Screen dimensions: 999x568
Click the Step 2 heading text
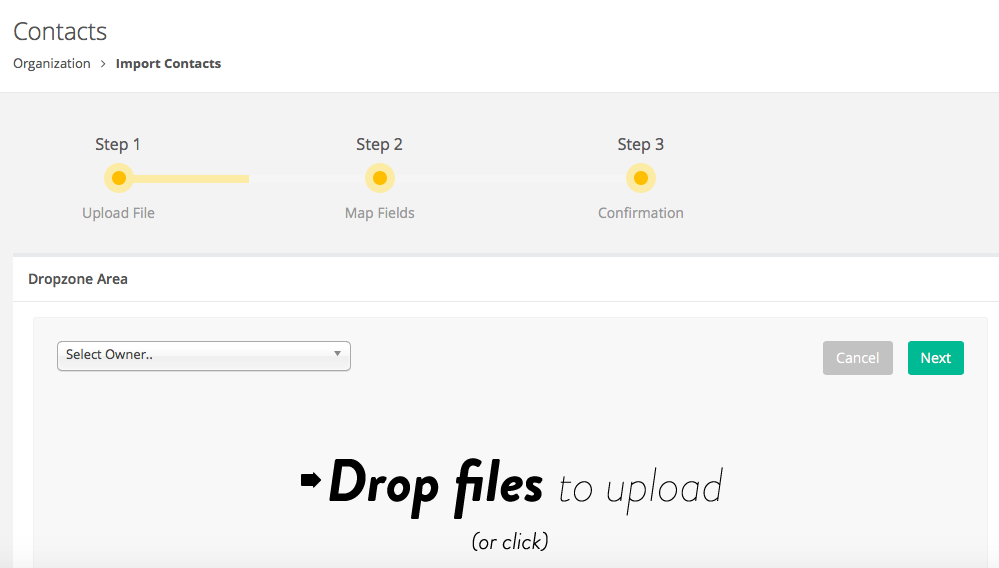coord(379,145)
